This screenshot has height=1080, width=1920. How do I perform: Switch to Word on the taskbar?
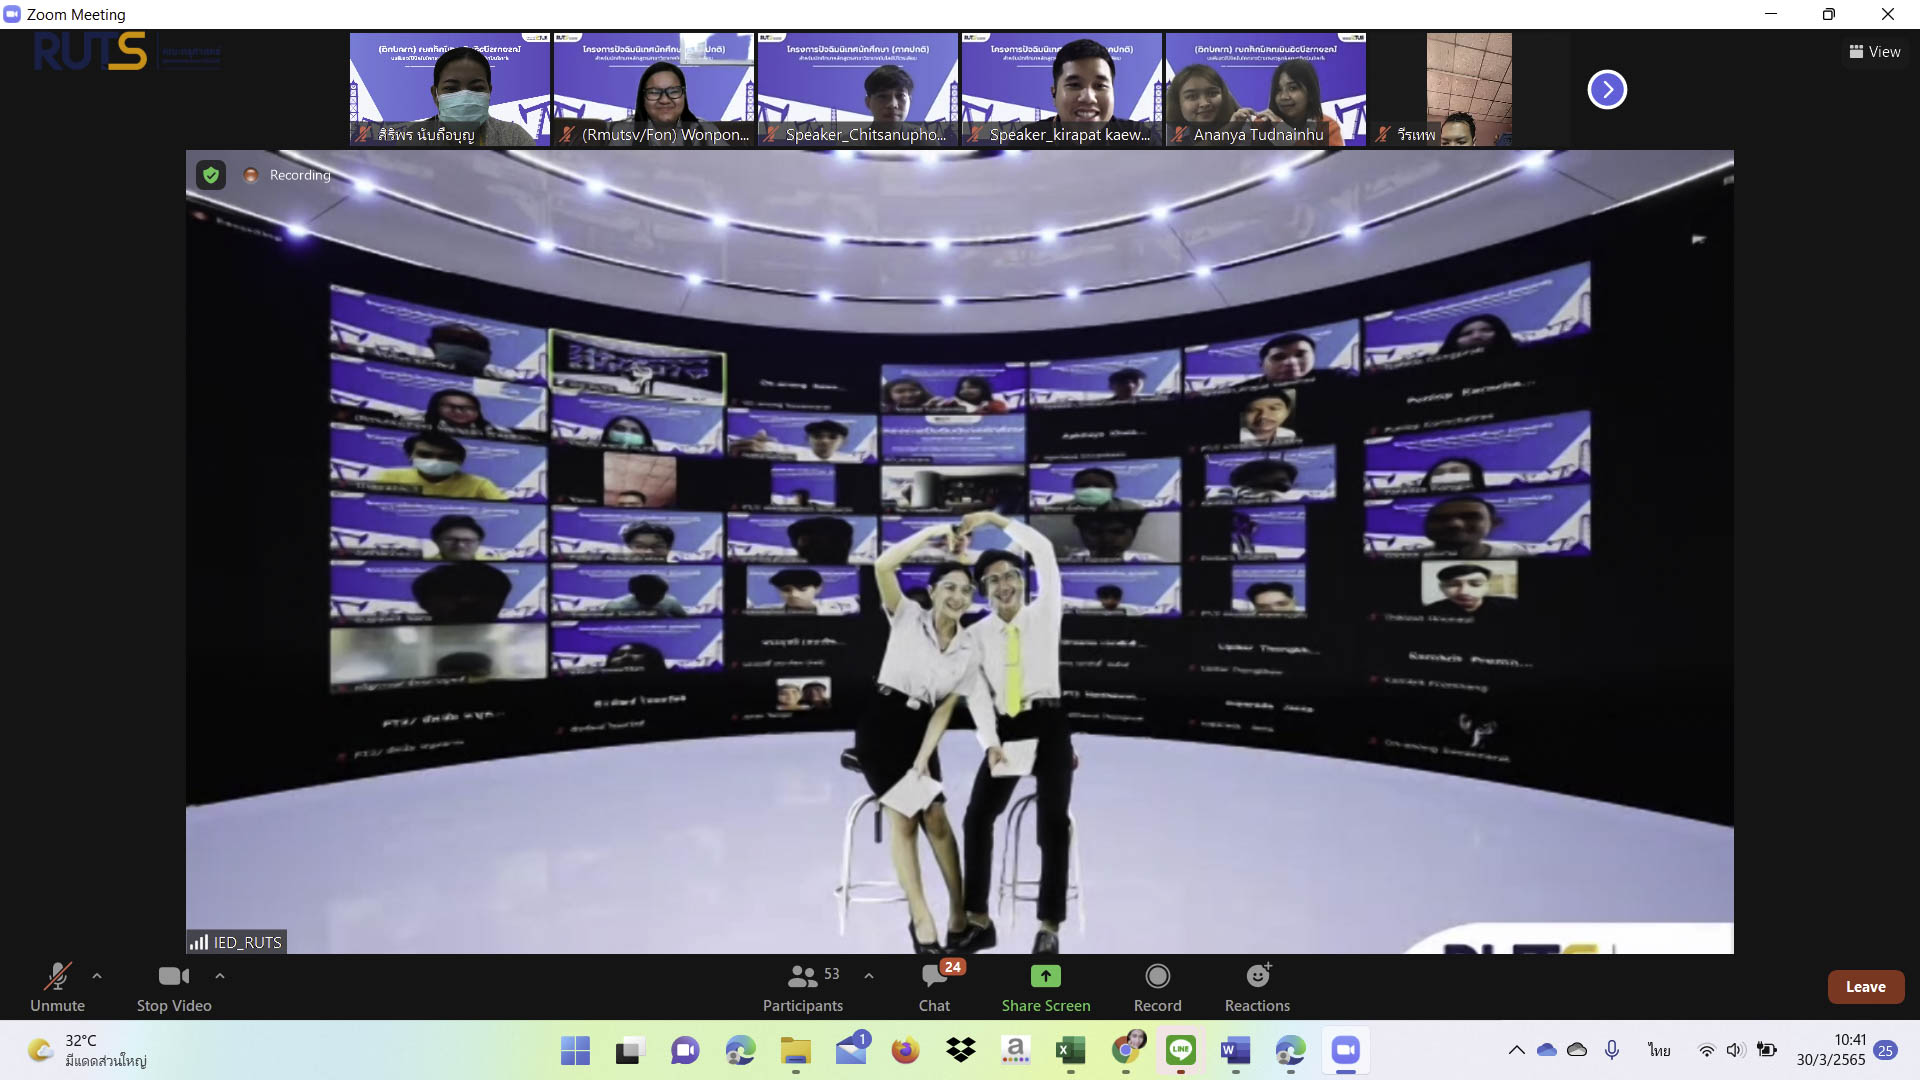tap(1236, 1050)
